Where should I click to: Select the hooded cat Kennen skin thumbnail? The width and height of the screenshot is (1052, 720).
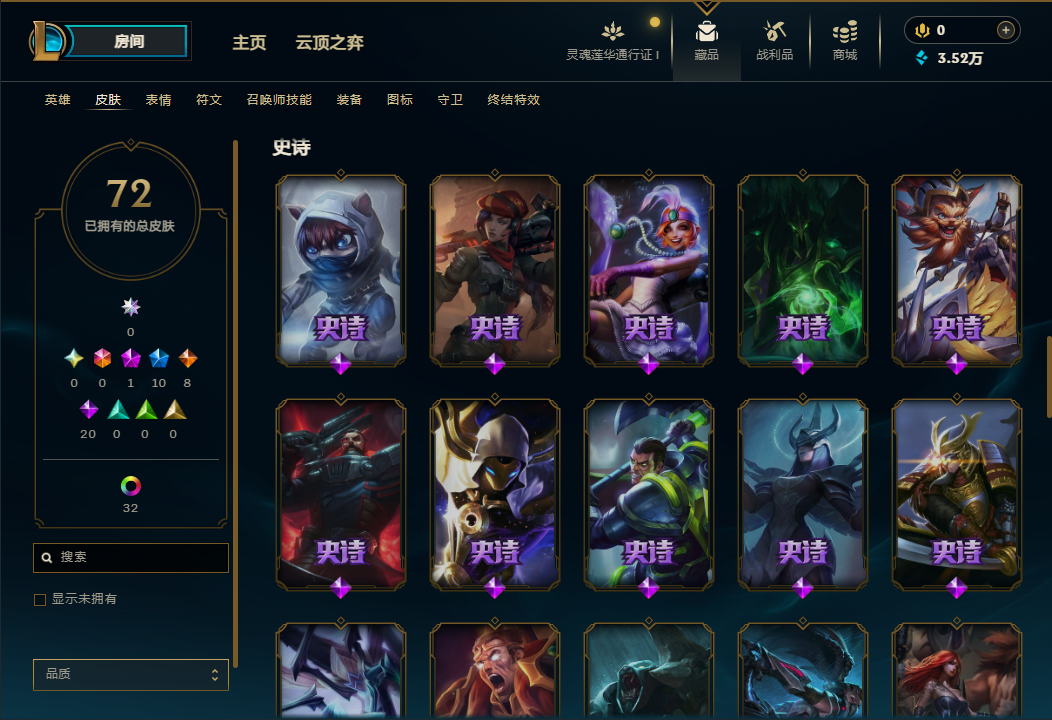pos(341,270)
